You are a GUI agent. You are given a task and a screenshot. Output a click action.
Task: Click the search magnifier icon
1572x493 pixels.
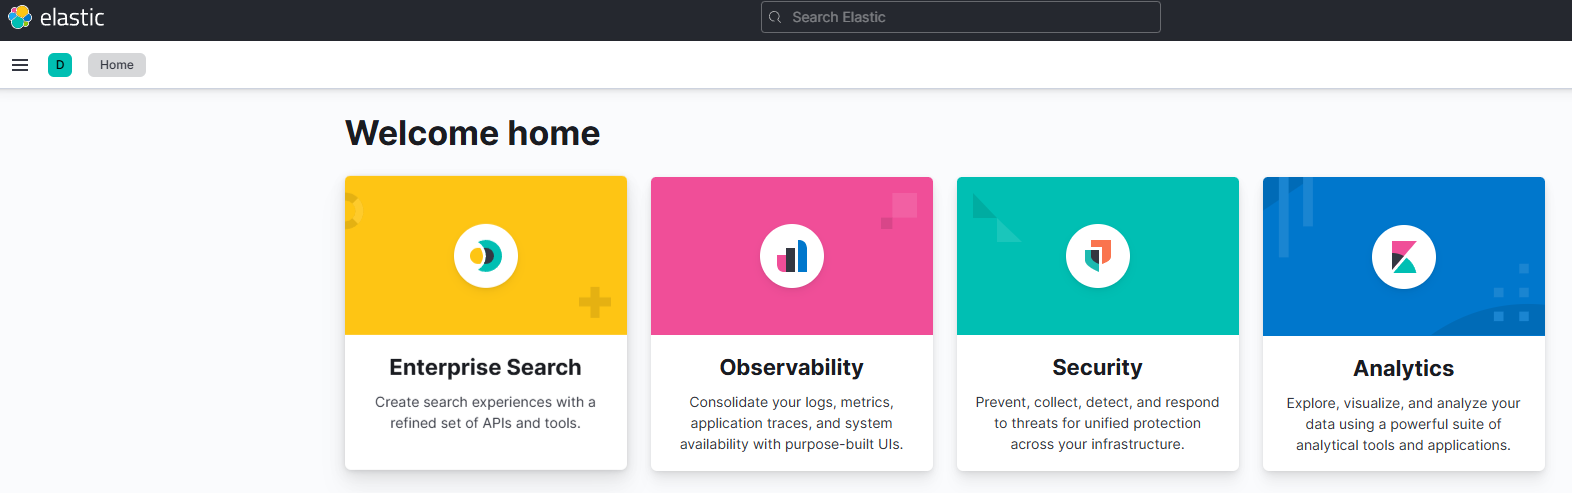point(775,17)
